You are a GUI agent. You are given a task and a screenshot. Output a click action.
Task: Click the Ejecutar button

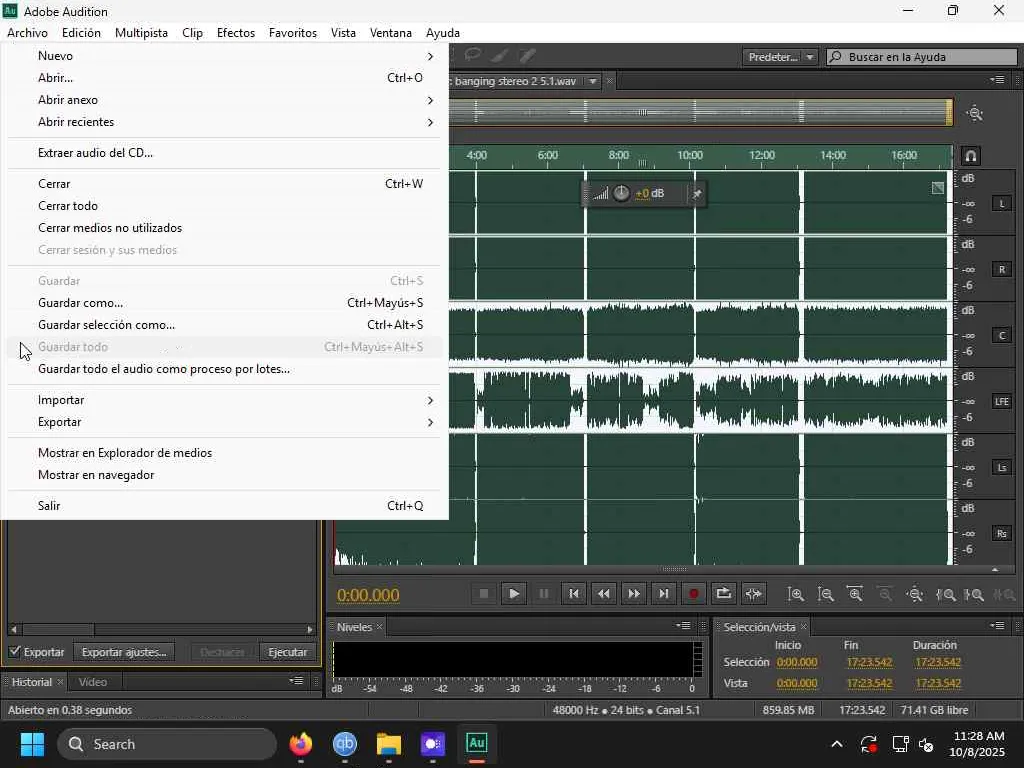[287, 652]
